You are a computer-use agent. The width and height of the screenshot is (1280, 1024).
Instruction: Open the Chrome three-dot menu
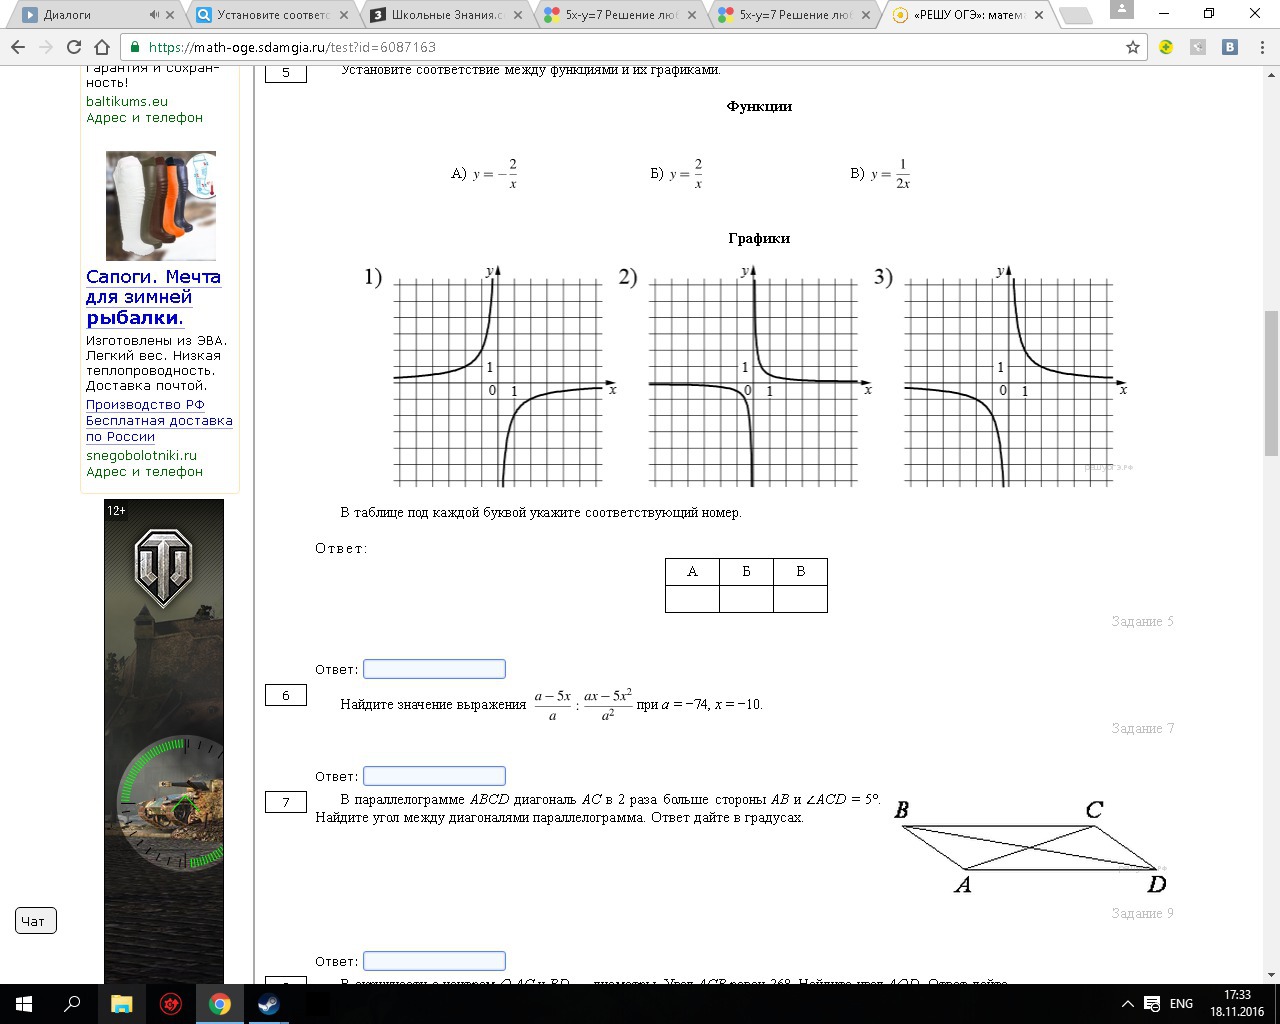pyautogui.click(x=1263, y=47)
